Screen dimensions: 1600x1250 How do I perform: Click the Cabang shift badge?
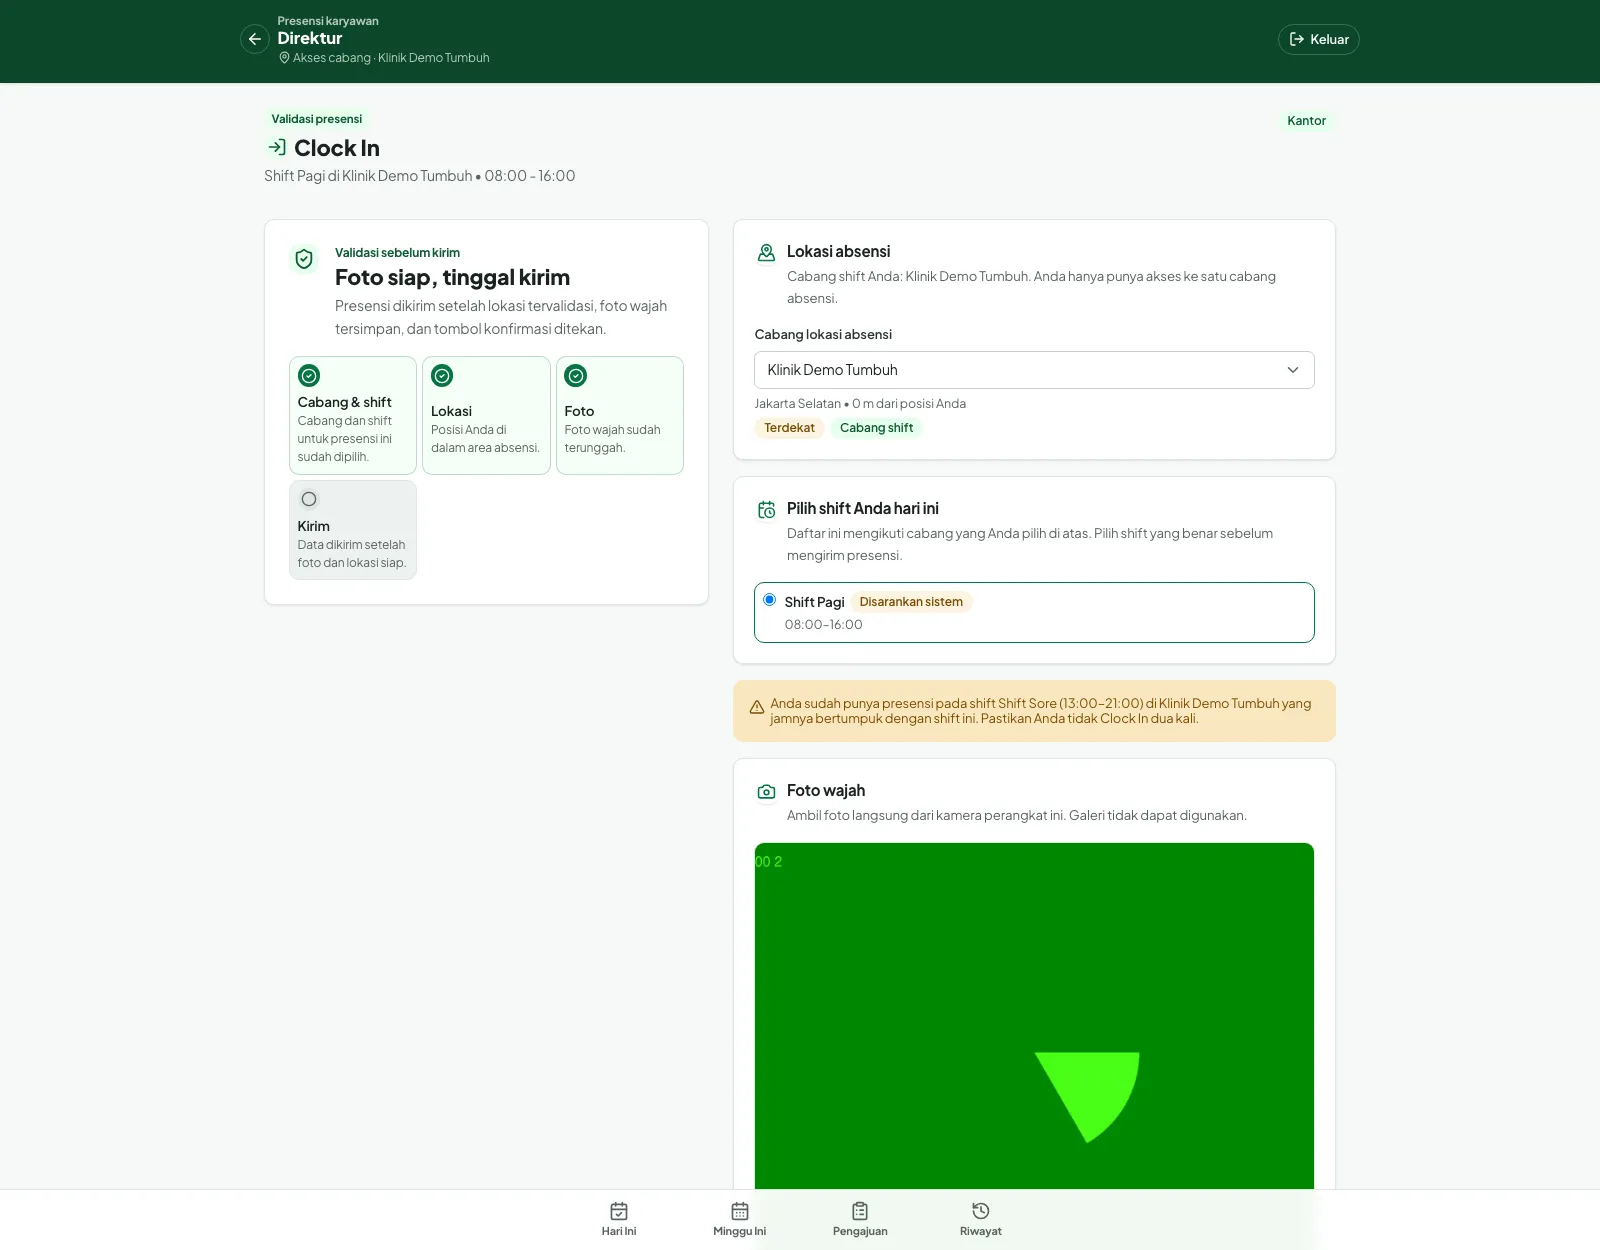pos(876,428)
